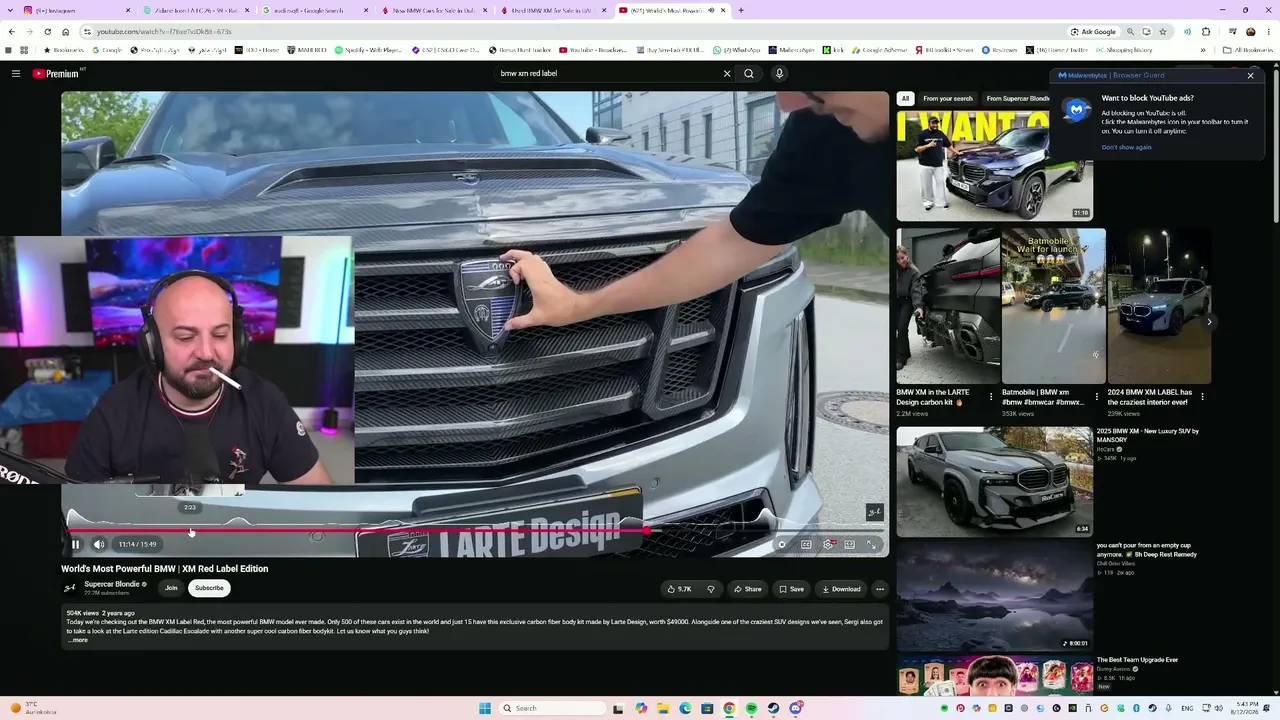Open 2024 BMW XM LABEL short
The height and width of the screenshot is (720, 1280).
[x=1159, y=306]
